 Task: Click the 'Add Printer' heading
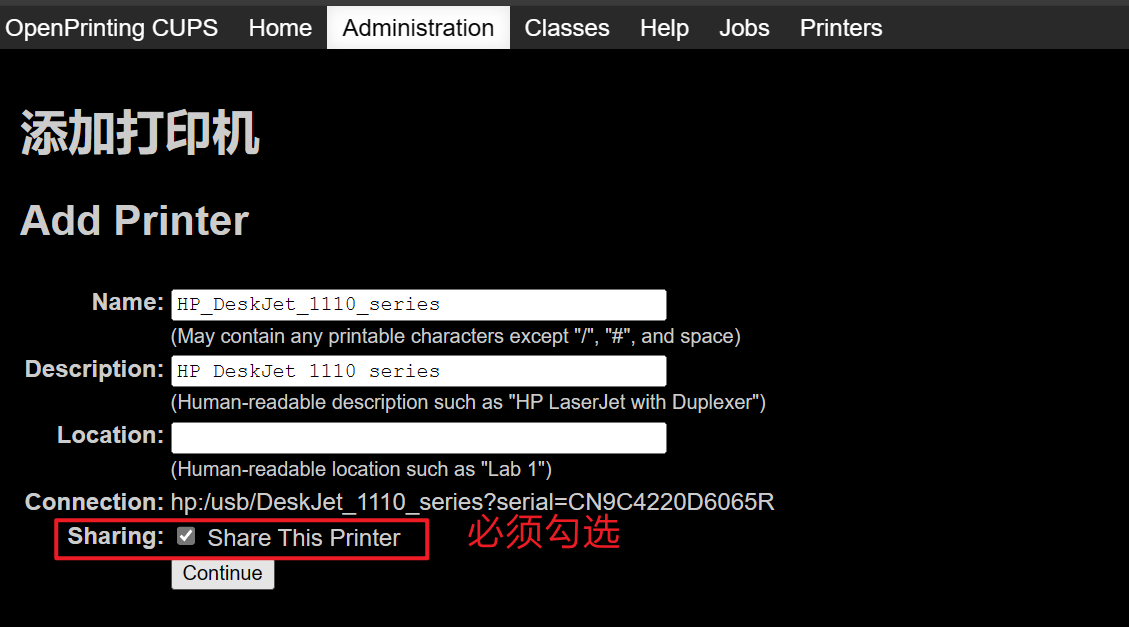pyautogui.click(x=134, y=221)
